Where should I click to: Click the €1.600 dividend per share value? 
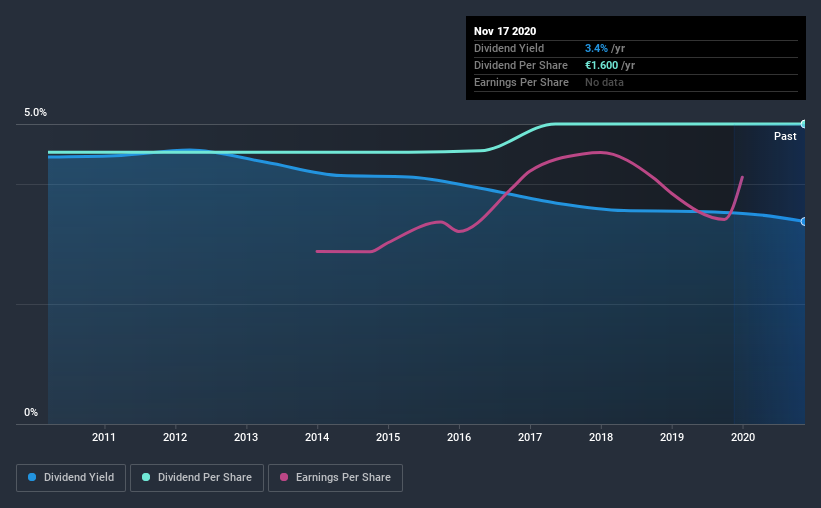[x=602, y=65]
